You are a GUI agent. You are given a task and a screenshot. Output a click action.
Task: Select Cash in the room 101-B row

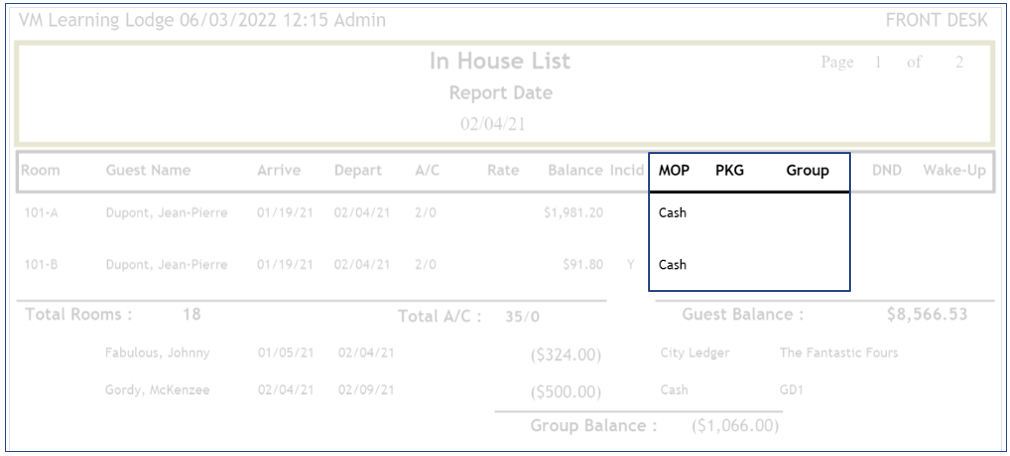673,265
